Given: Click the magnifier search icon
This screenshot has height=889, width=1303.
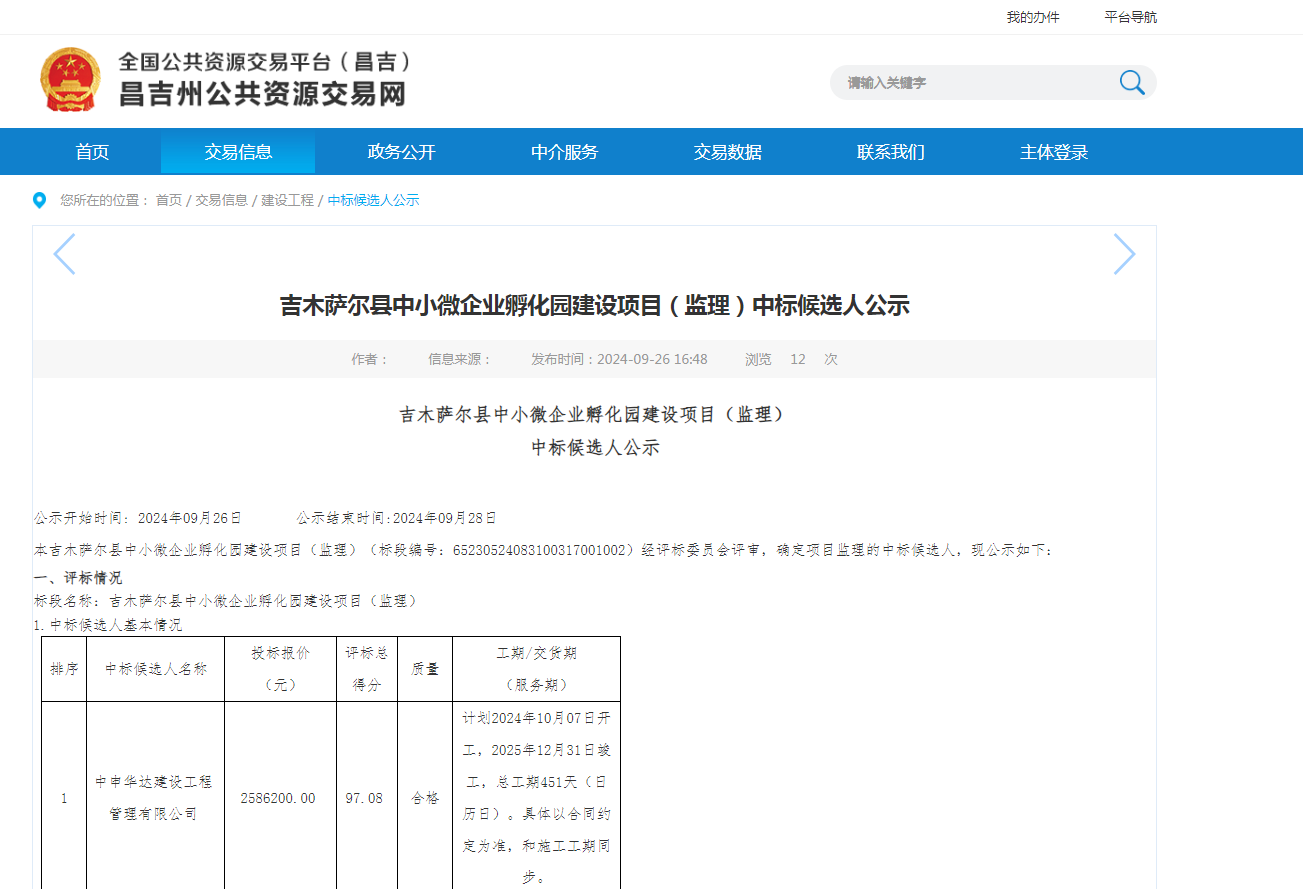Looking at the screenshot, I should tap(1132, 83).
